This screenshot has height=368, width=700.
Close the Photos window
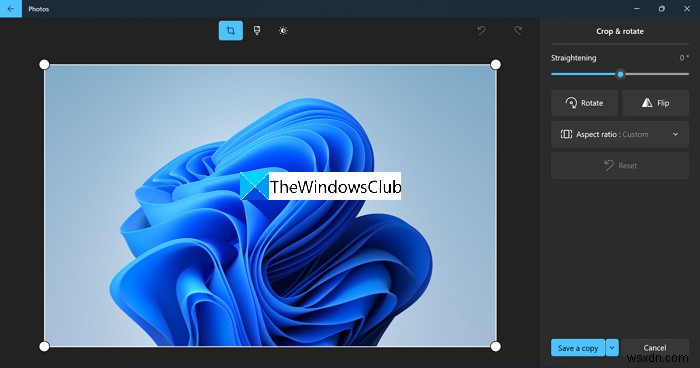point(687,9)
